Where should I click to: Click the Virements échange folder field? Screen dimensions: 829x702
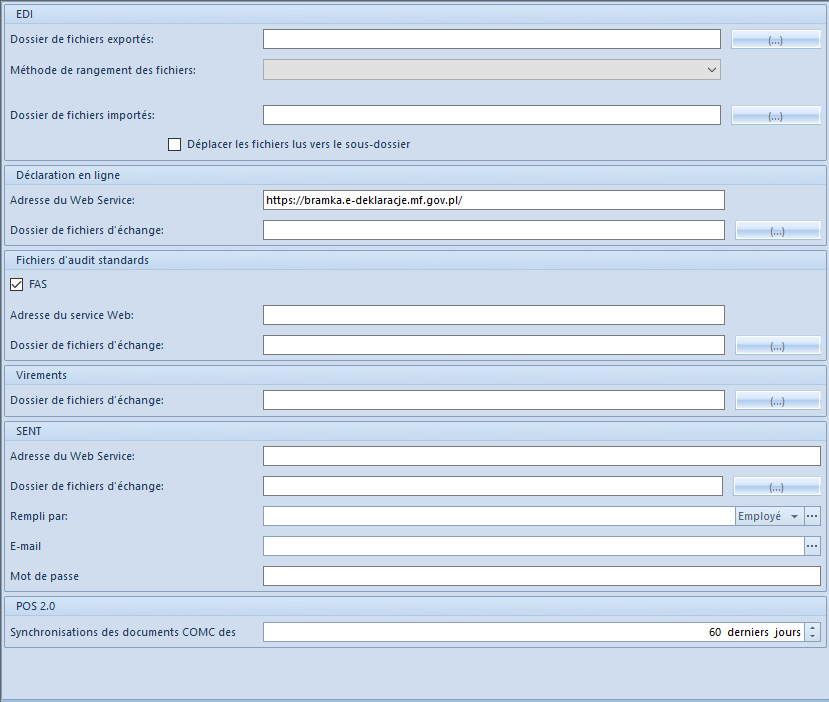(494, 400)
